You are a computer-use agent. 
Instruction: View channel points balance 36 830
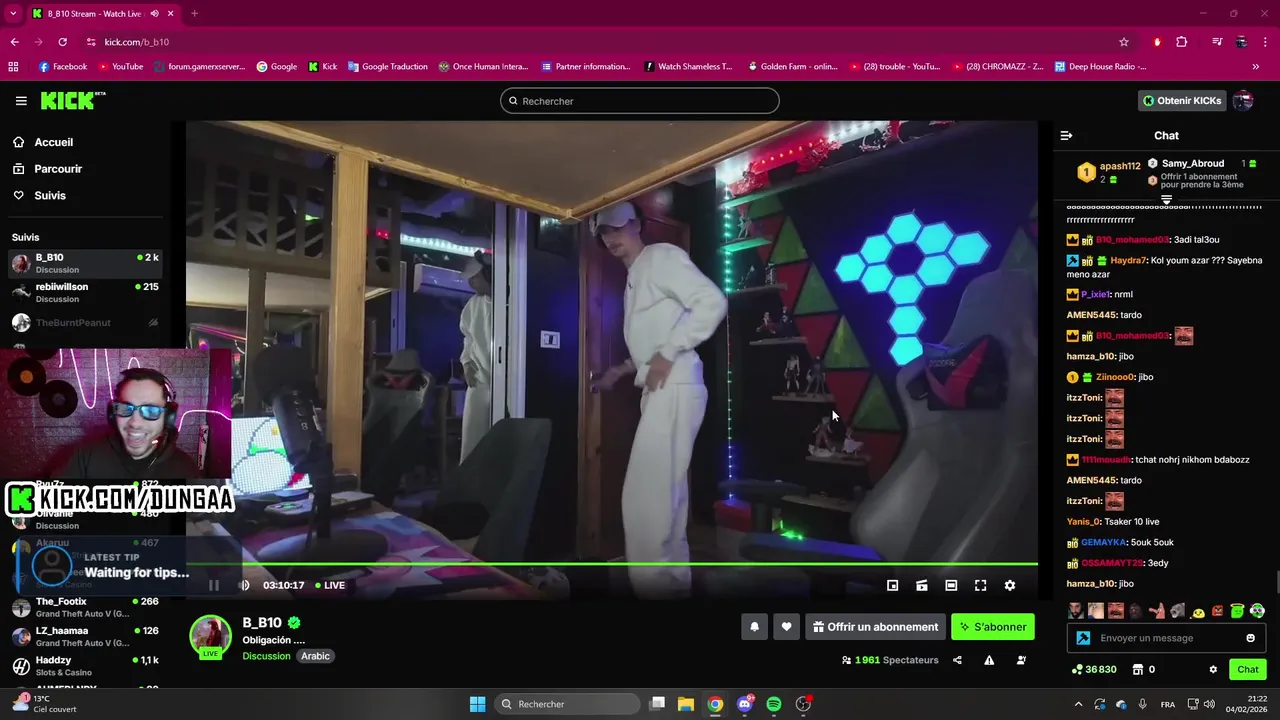click(x=1094, y=669)
